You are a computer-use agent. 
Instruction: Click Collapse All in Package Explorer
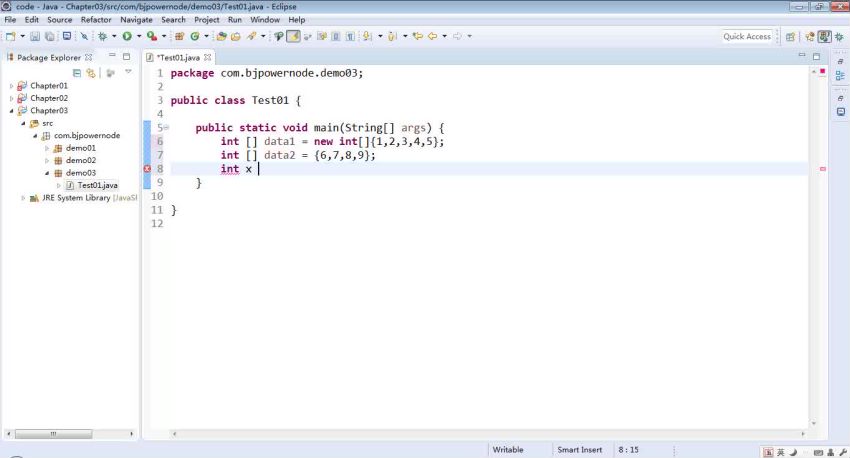click(77, 72)
